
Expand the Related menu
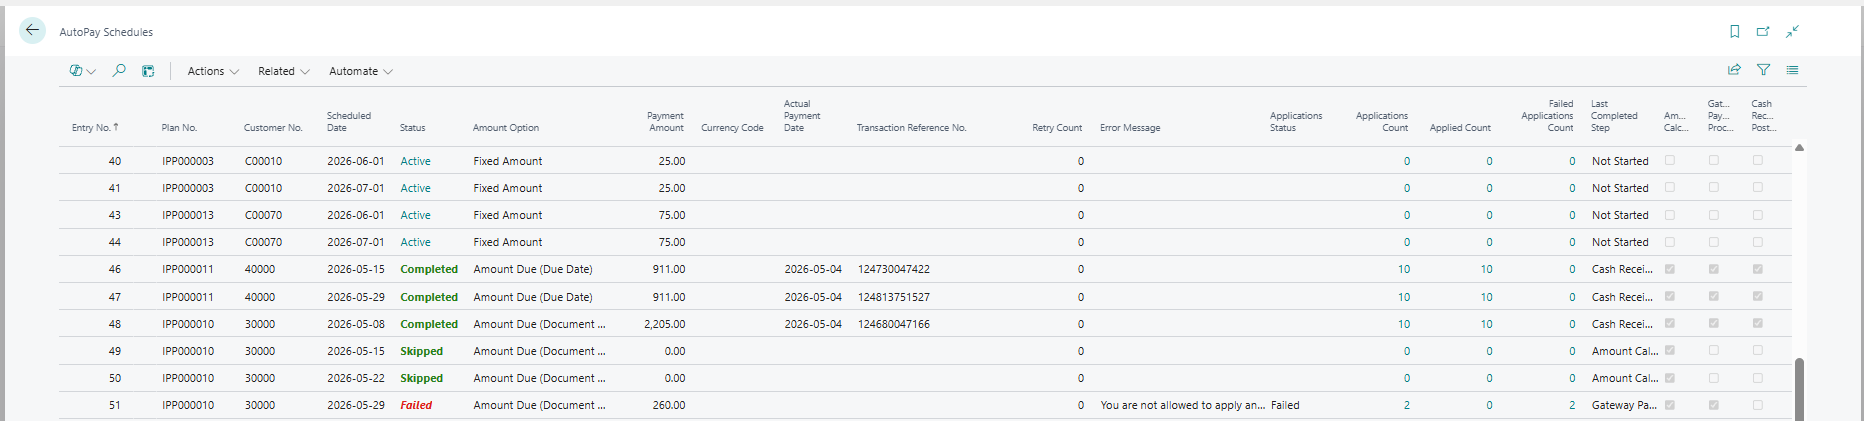[284, 71]
